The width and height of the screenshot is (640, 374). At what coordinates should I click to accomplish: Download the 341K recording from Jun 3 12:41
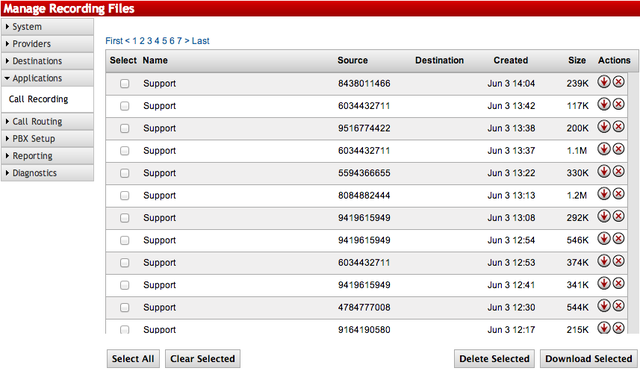click(604, 284)
